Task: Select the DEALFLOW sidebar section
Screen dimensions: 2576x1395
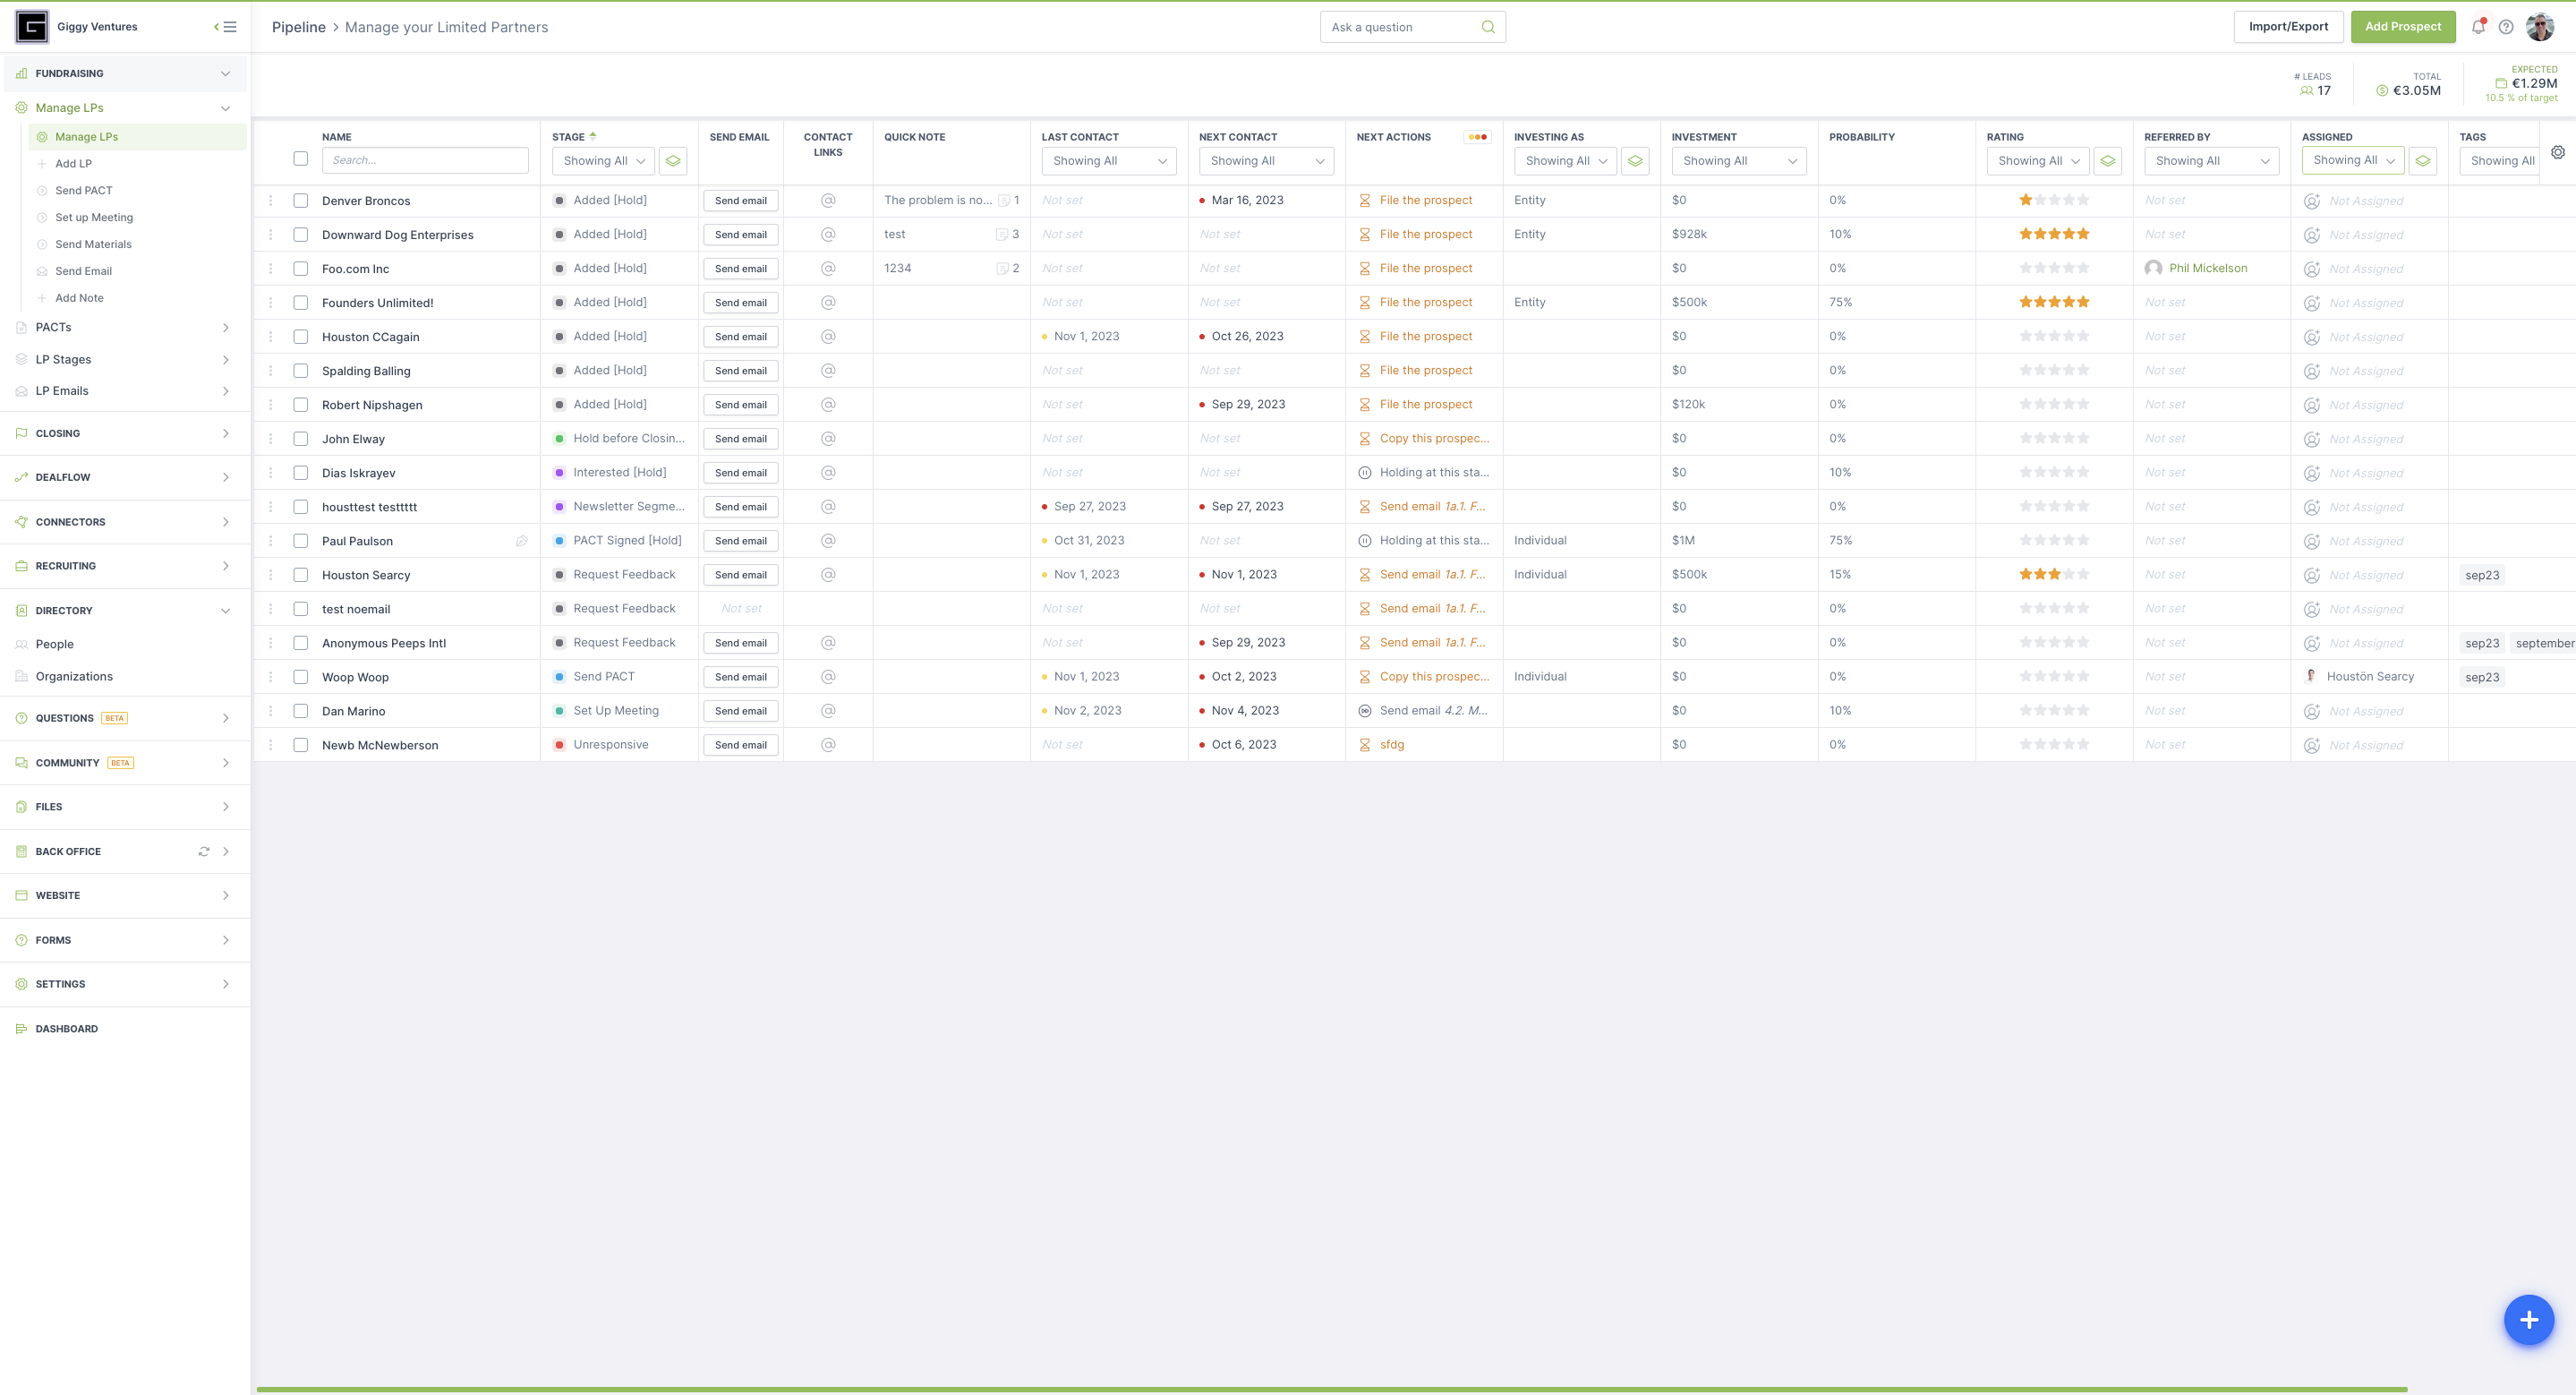Action: 122,477
